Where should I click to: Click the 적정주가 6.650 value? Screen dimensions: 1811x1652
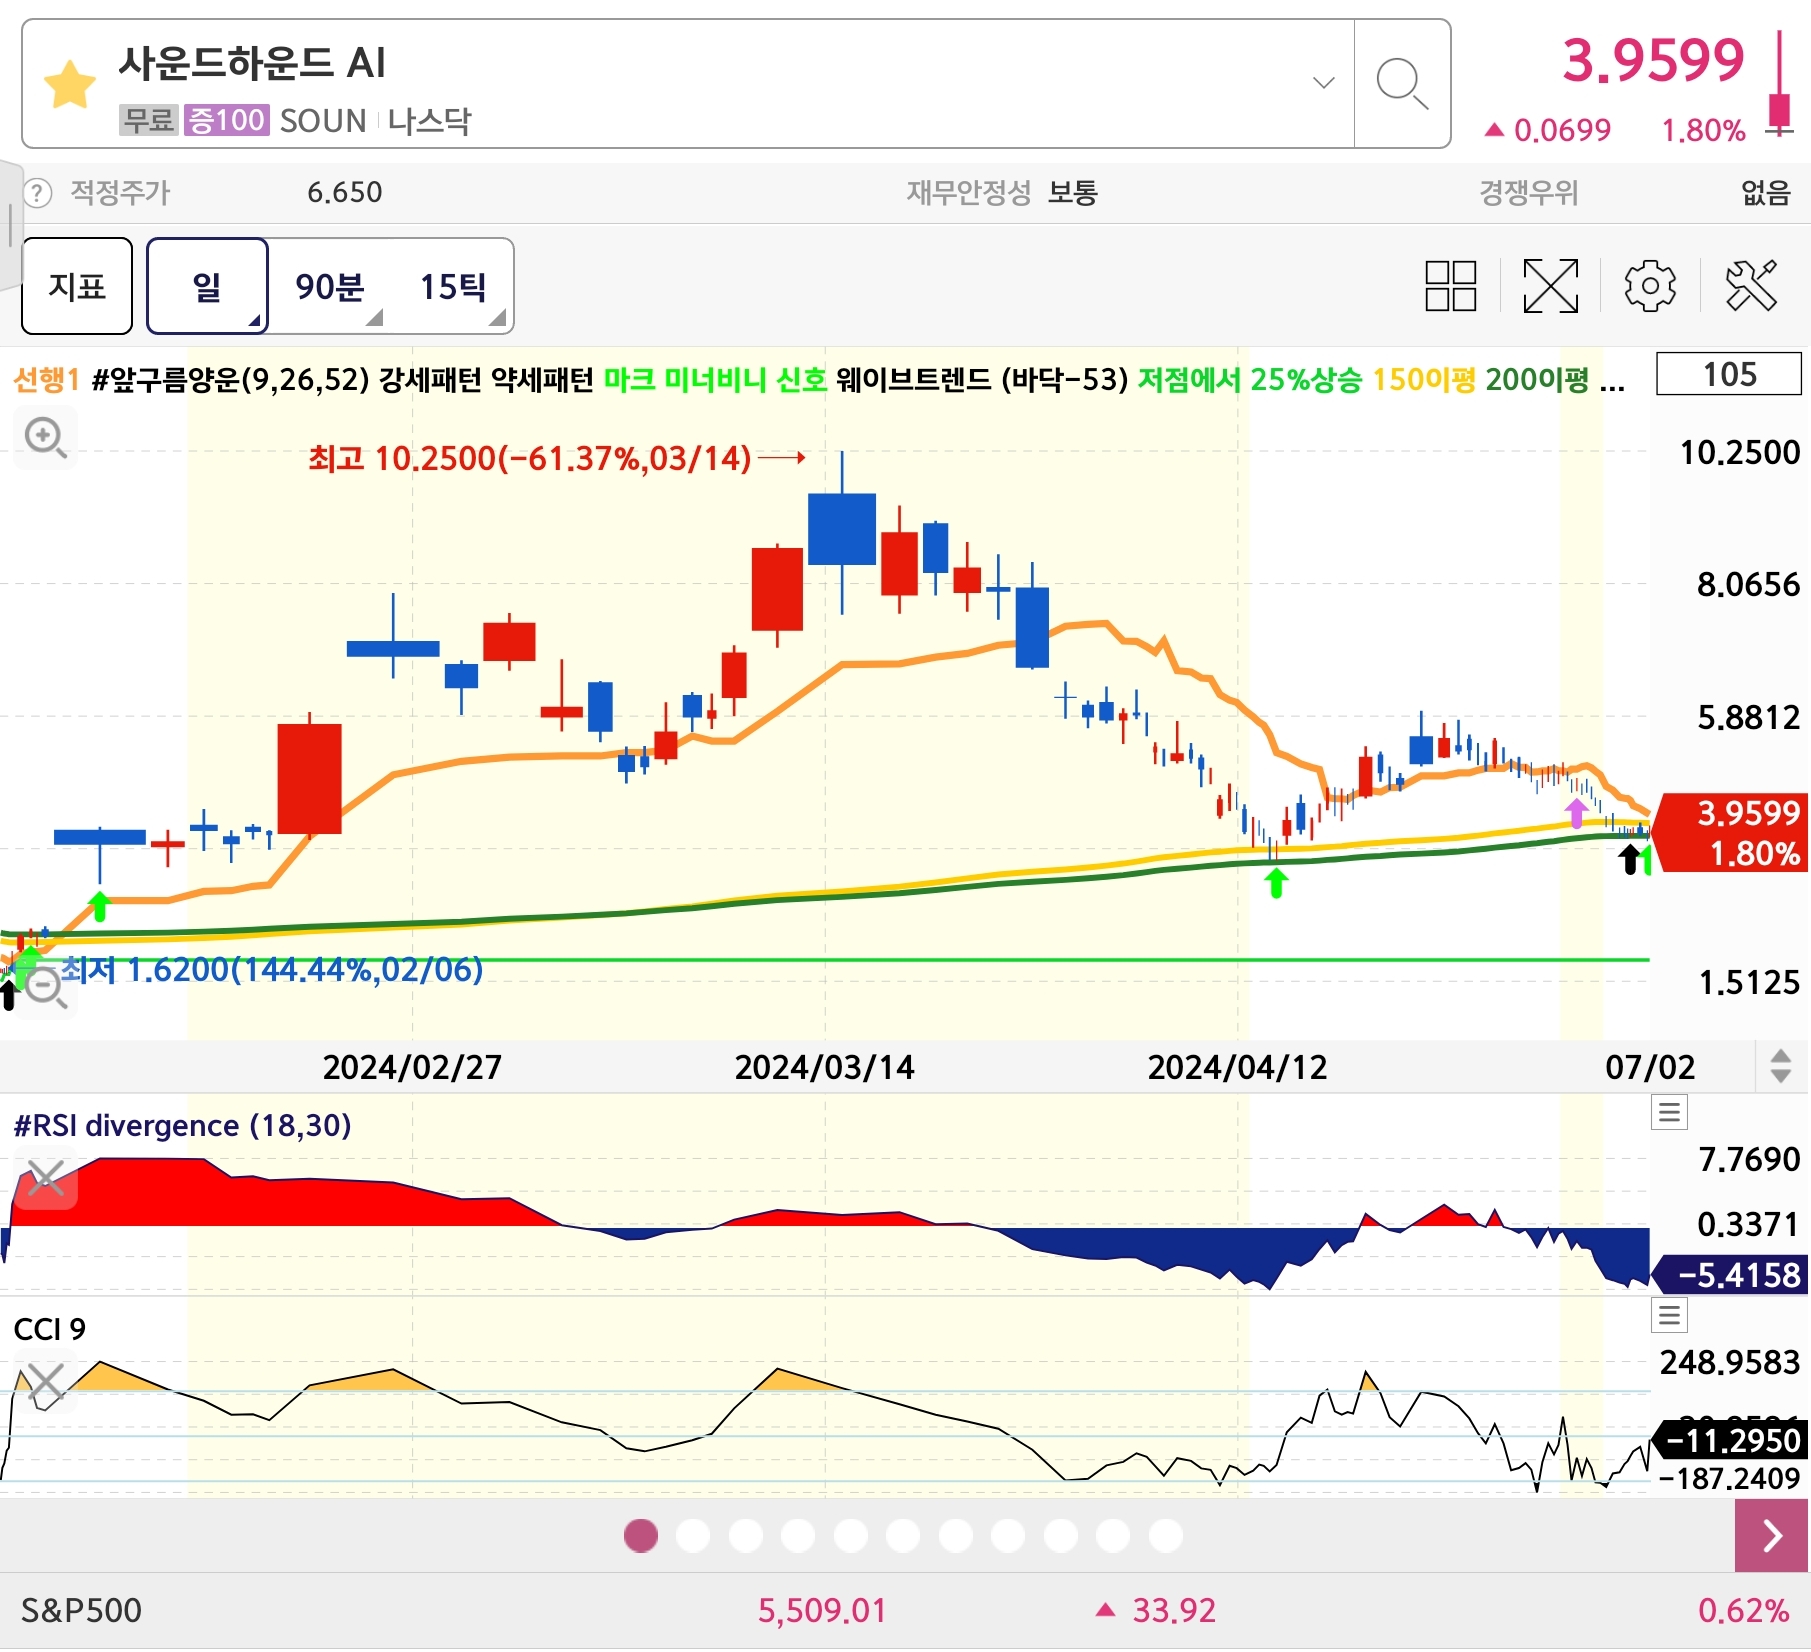pos(344,192)
